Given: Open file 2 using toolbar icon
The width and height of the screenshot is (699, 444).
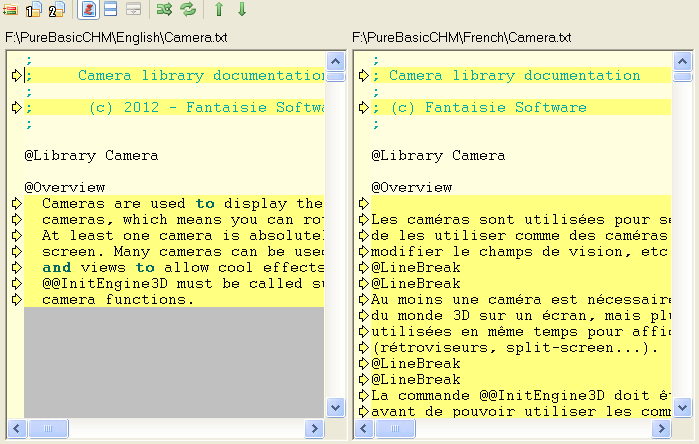Looking at the screenshot, I should tap(56, 10).
